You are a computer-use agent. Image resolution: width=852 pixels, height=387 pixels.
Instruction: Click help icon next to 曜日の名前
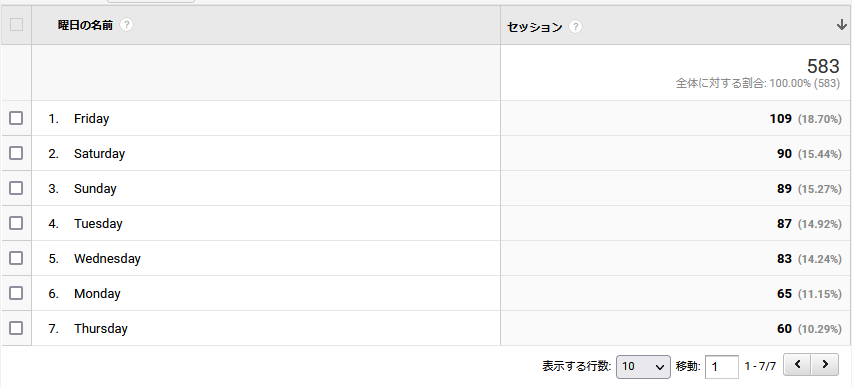(126, 25)
